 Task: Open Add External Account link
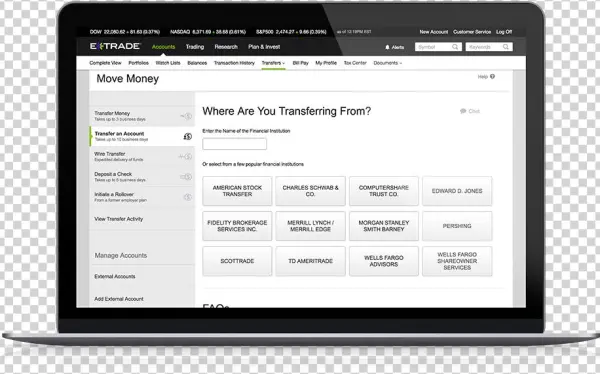119,299
